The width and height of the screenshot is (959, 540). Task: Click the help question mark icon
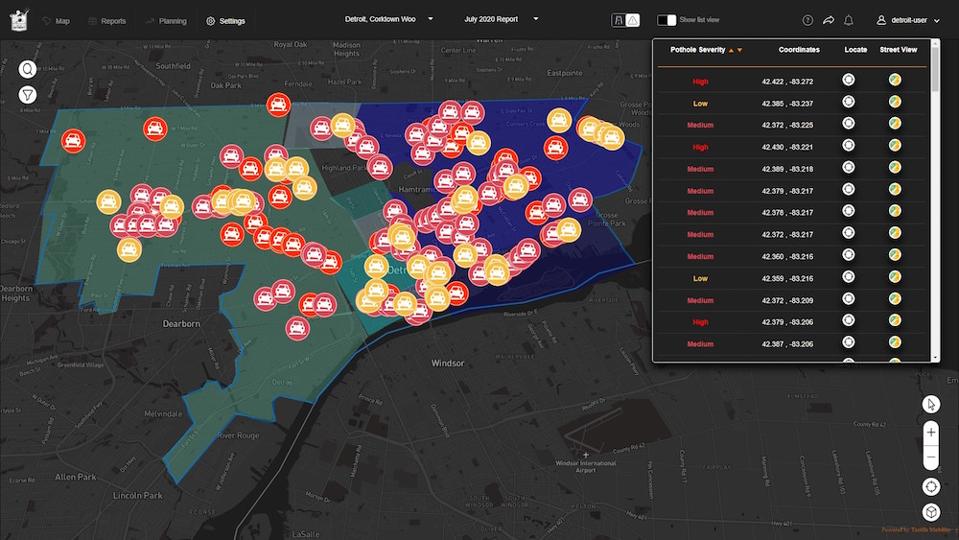point(808,20)
